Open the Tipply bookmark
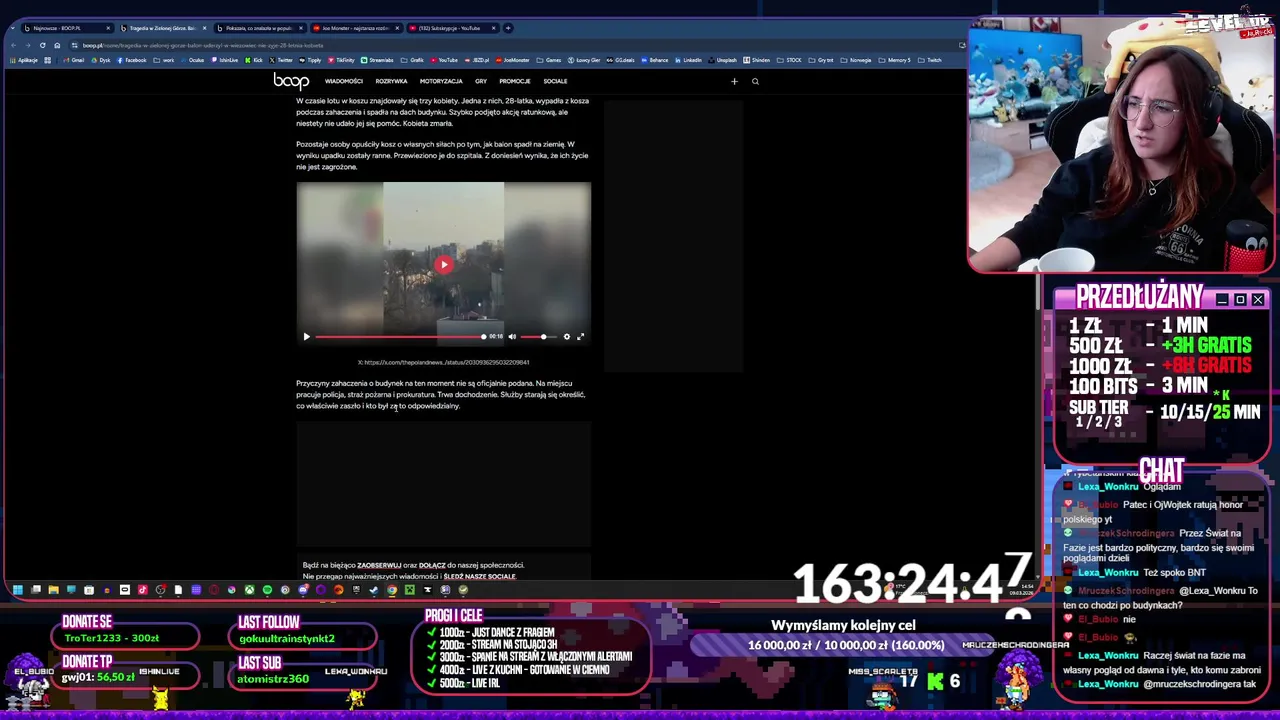Viewport: 1280px width, 720px height. (310, 60)
